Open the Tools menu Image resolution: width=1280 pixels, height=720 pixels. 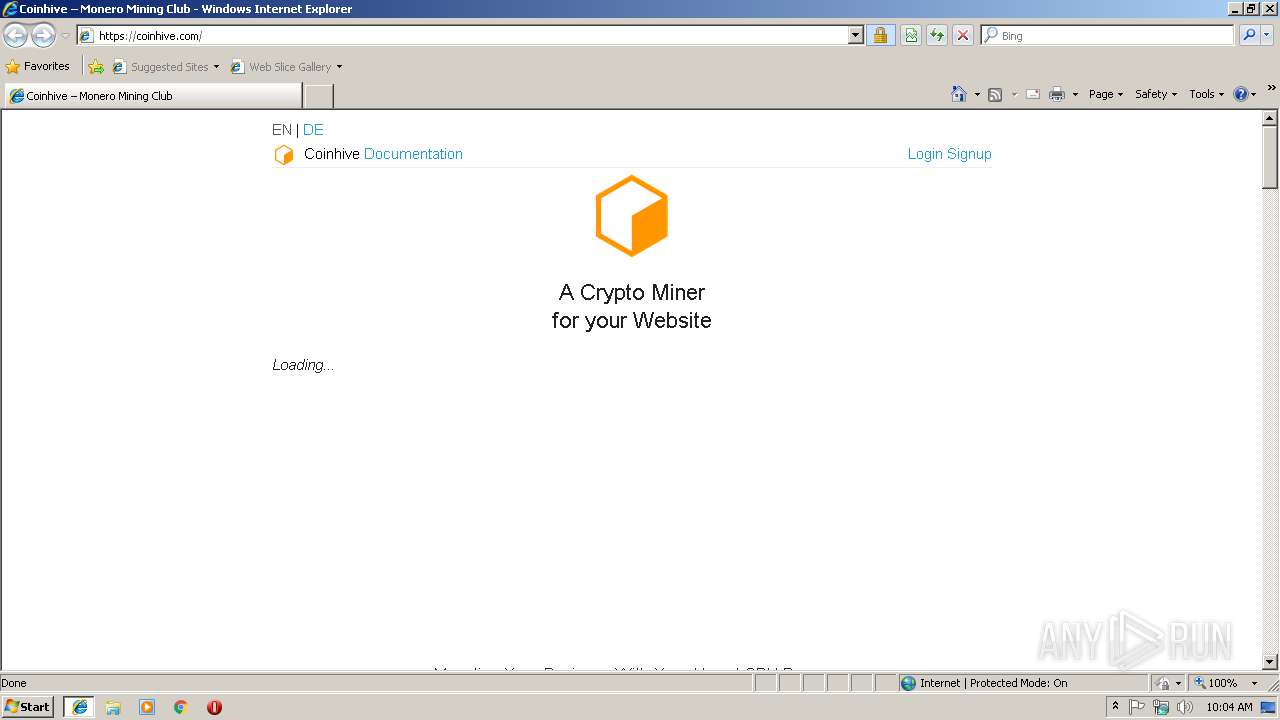1206,94
